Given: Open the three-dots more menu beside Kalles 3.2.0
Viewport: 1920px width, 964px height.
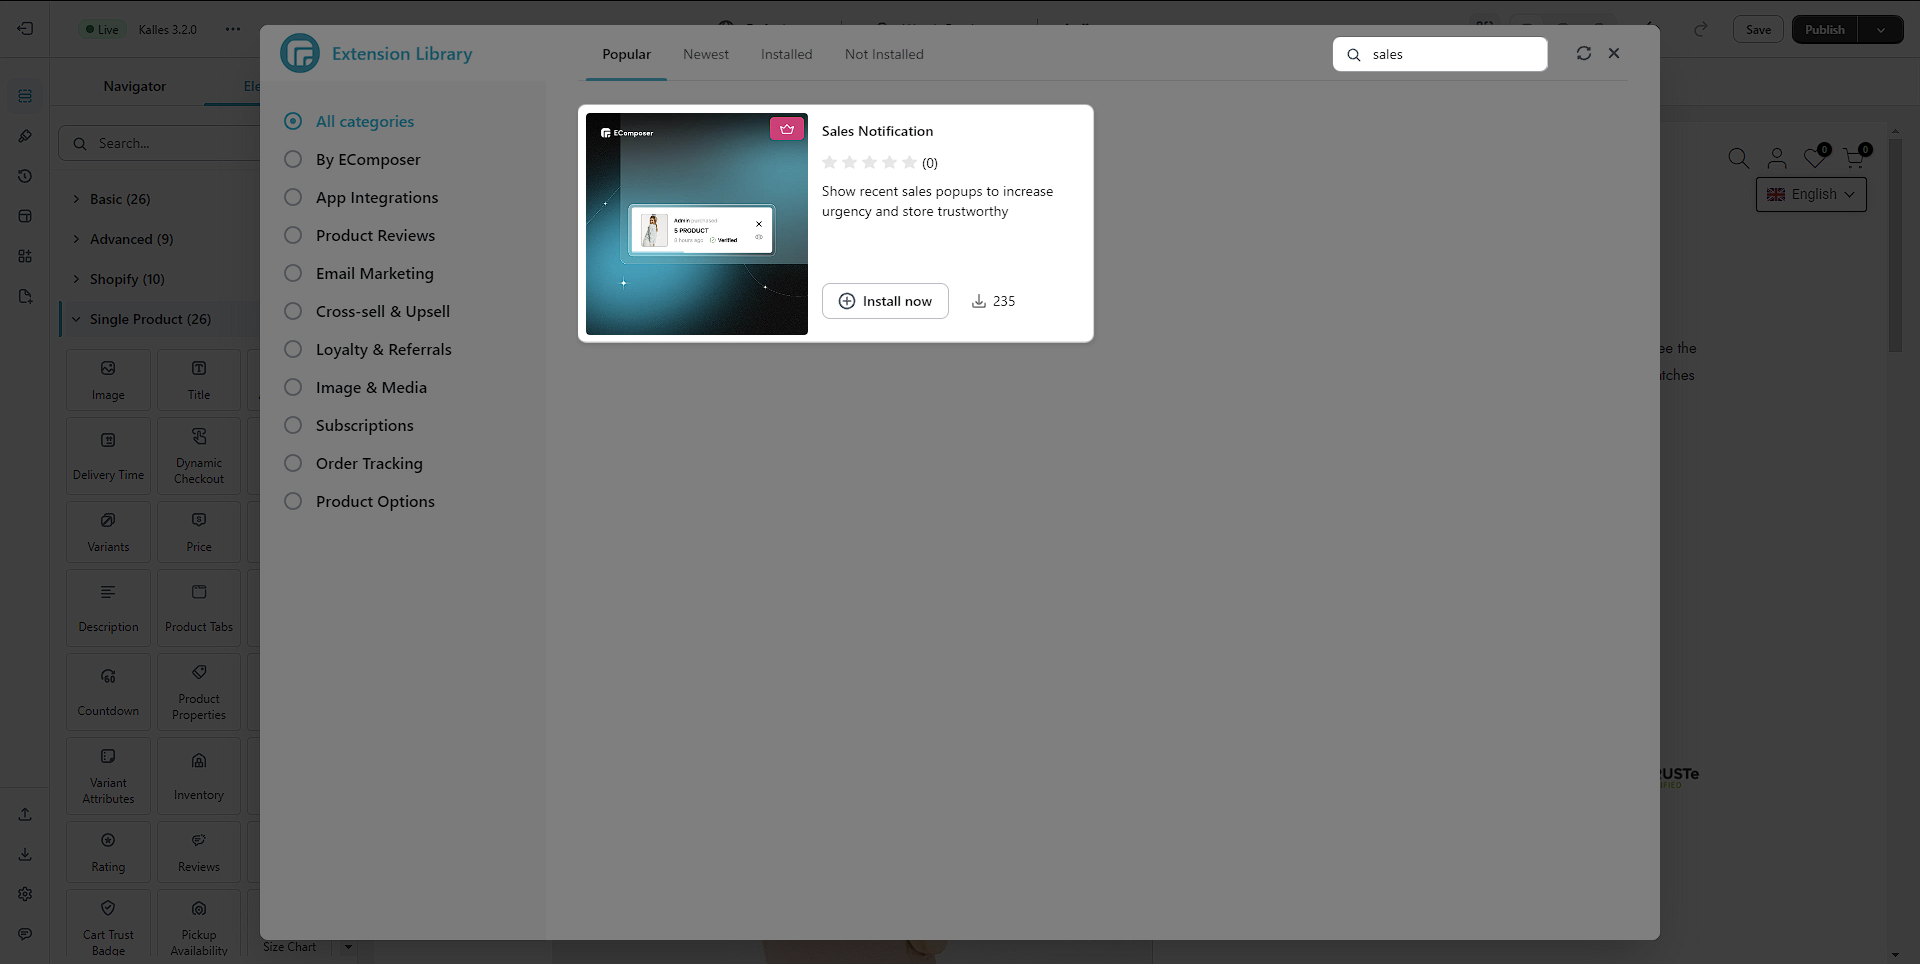Looking at the screenshot, I should 233,29.
